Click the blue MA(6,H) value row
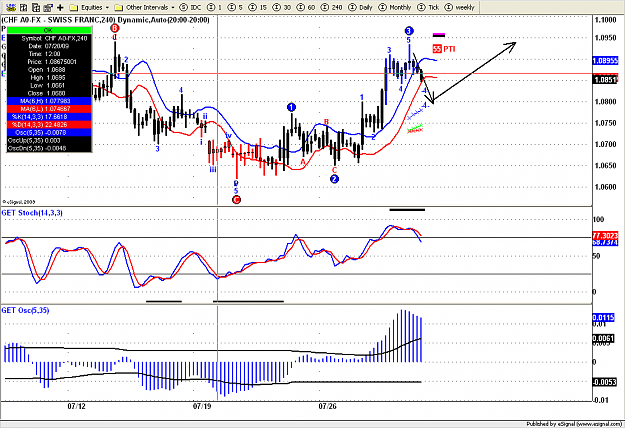The height and width of the screenshot is (428, 625). [x=49, y=101]
